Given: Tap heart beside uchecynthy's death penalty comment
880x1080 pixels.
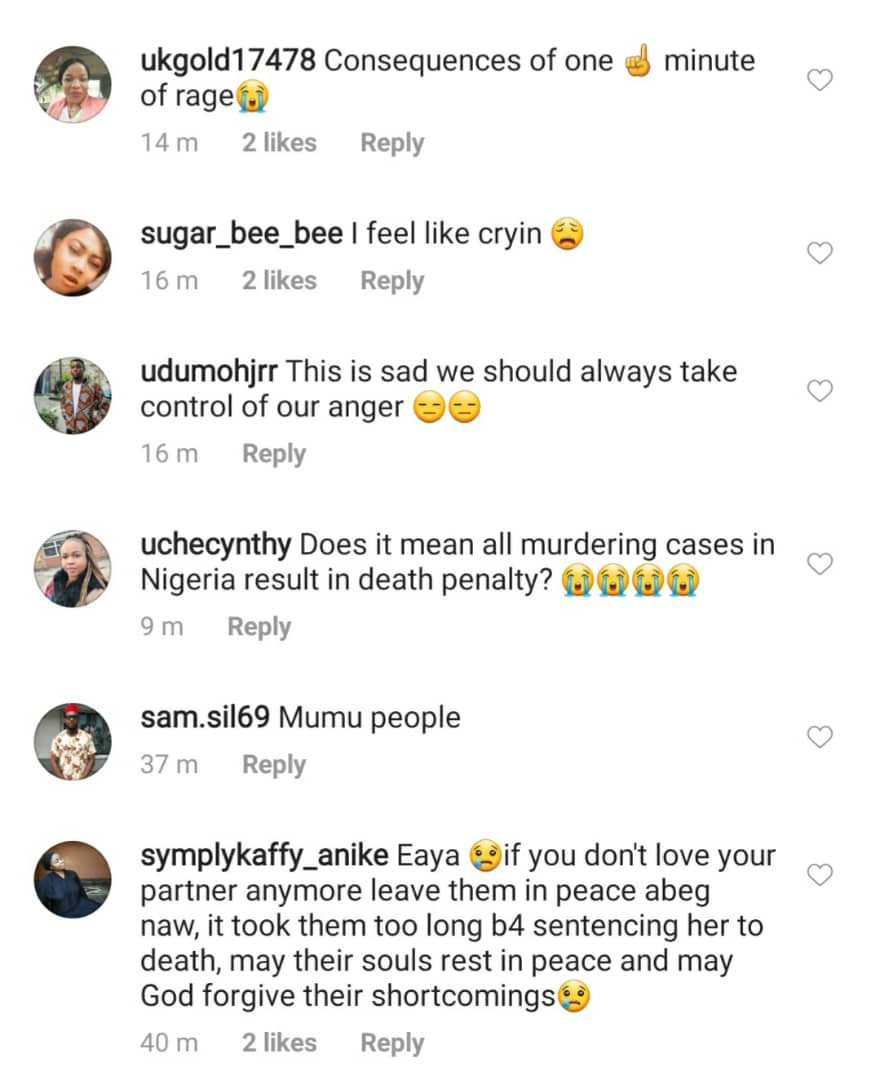Looking at the screenshot, I should pos(819,563).
